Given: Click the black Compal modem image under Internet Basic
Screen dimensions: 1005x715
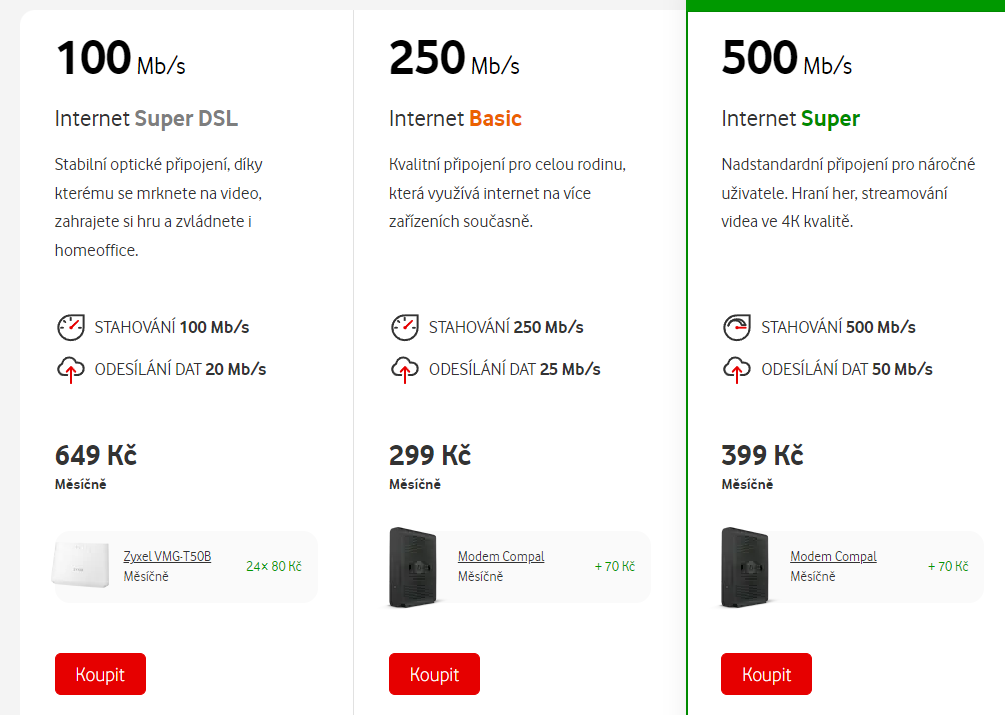Looking at the screenshot, I should click(x=412, y=566).
